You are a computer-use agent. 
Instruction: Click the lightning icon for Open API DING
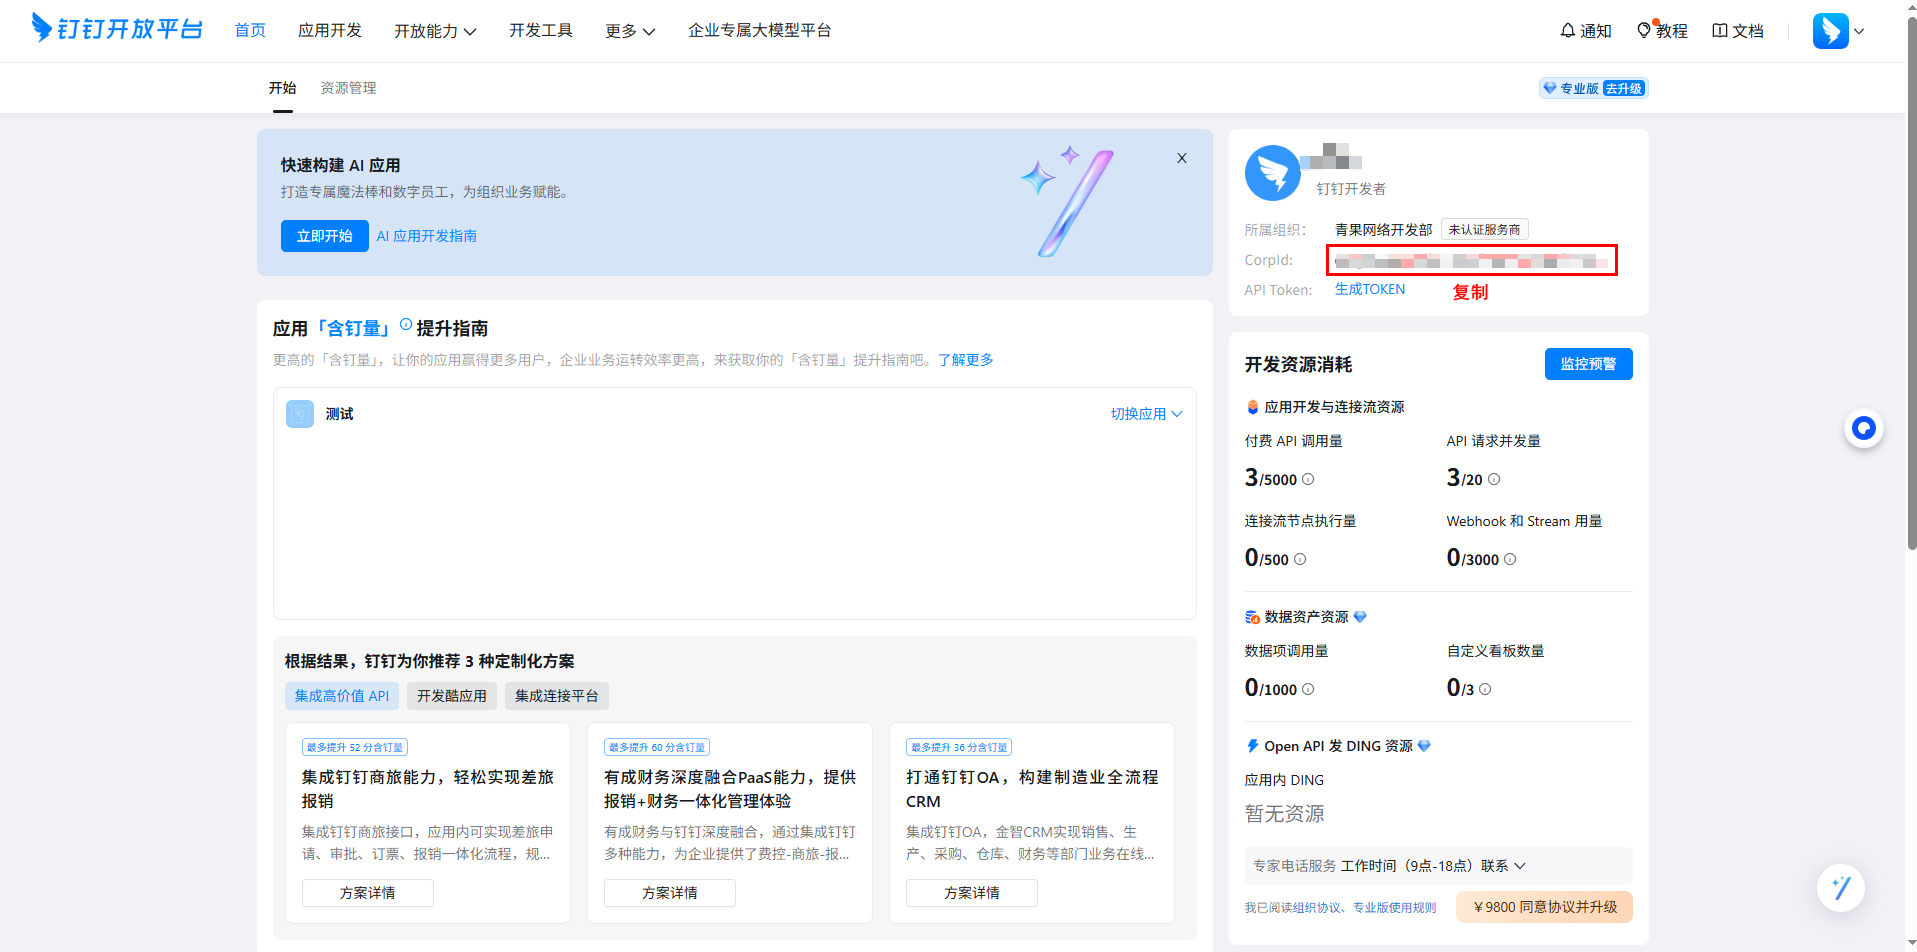click(1252, 746)
